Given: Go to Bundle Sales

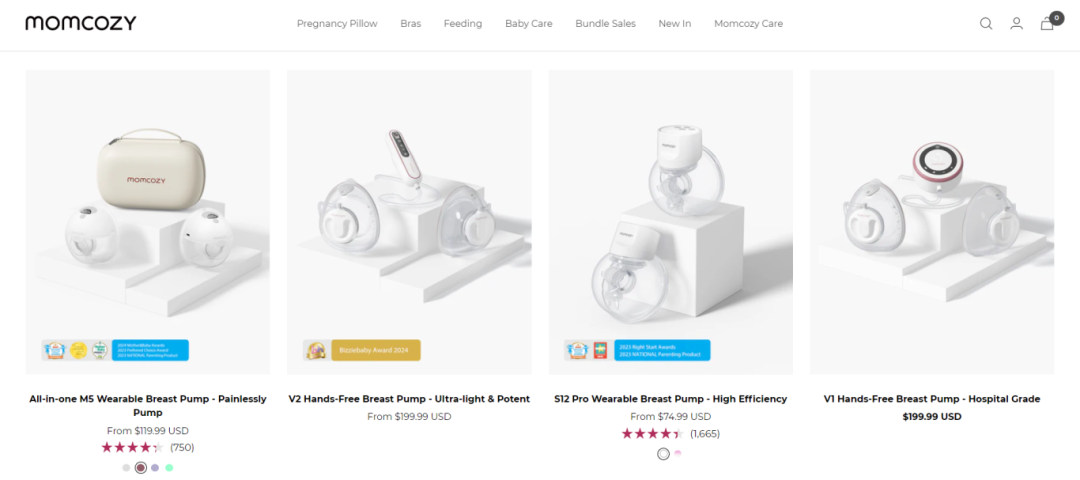Looking at the screenshot, I should (x=605, y=24).
